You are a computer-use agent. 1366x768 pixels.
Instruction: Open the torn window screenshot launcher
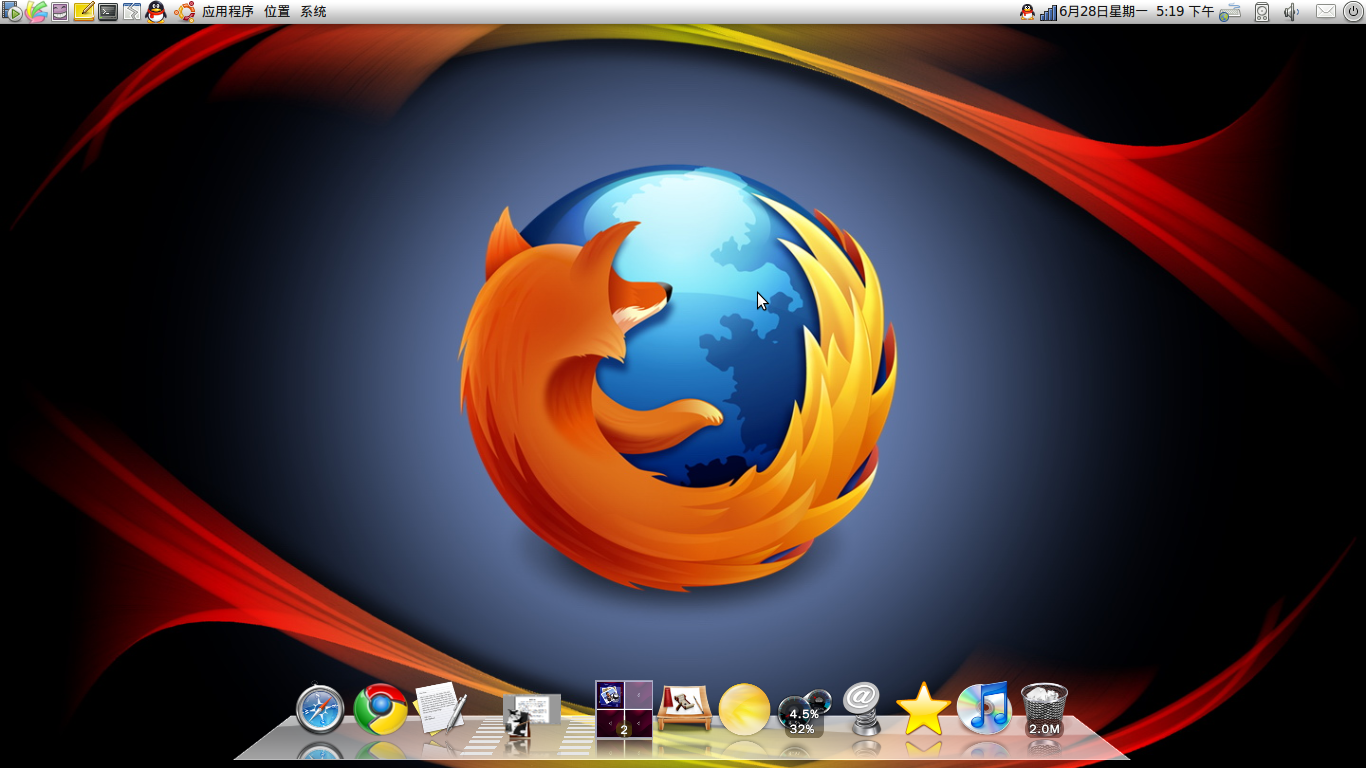coord(132,12)
